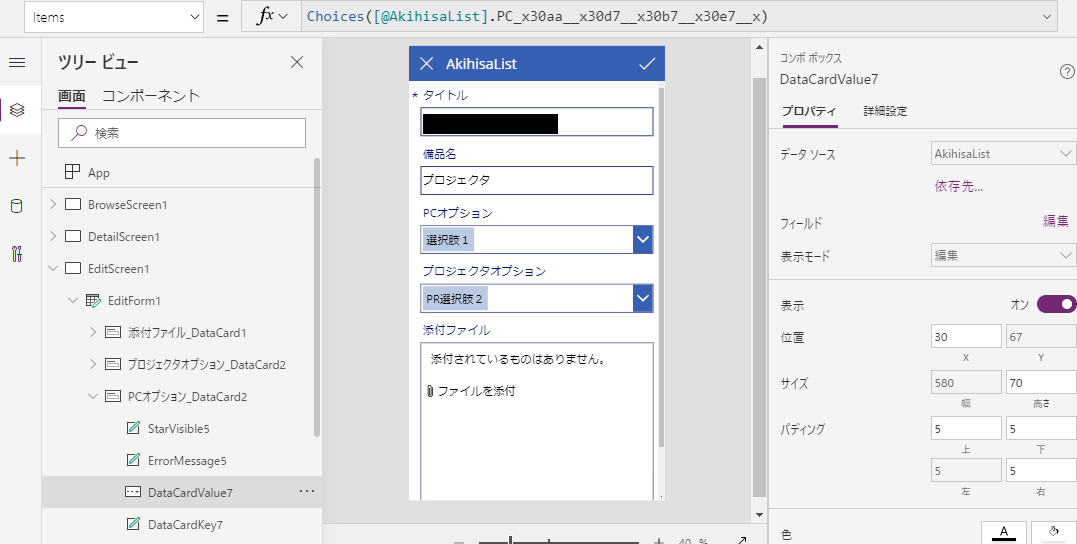Switch to the プロパティ tab
1077x544 pixels.
tap(809, 111)
